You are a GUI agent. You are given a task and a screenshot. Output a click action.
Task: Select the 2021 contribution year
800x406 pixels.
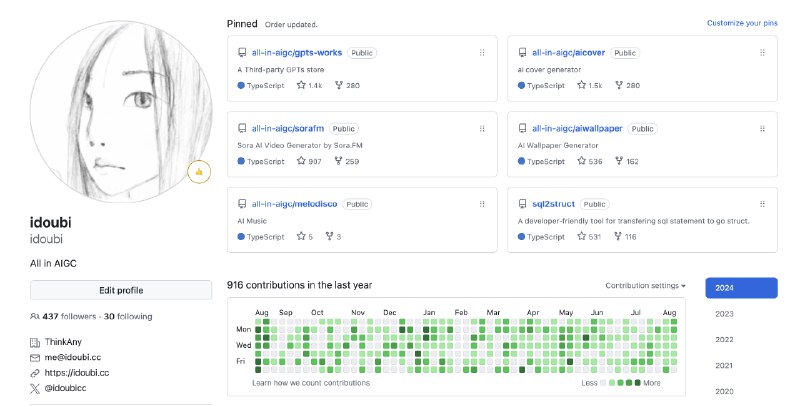click(x=724, y=365)
